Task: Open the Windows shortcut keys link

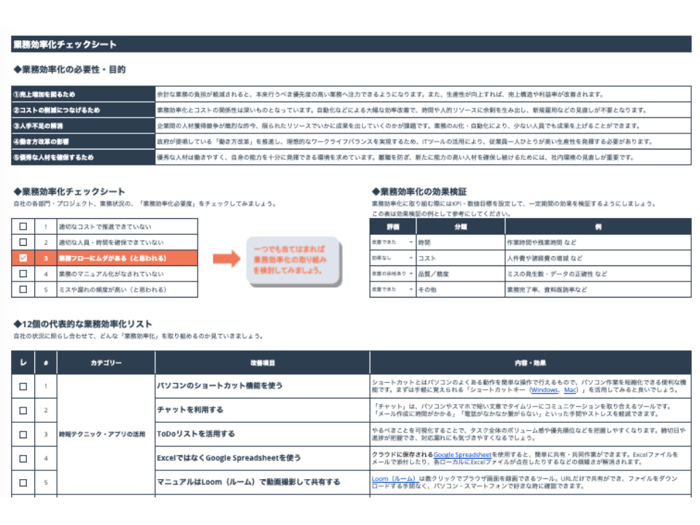Action: 544,390
